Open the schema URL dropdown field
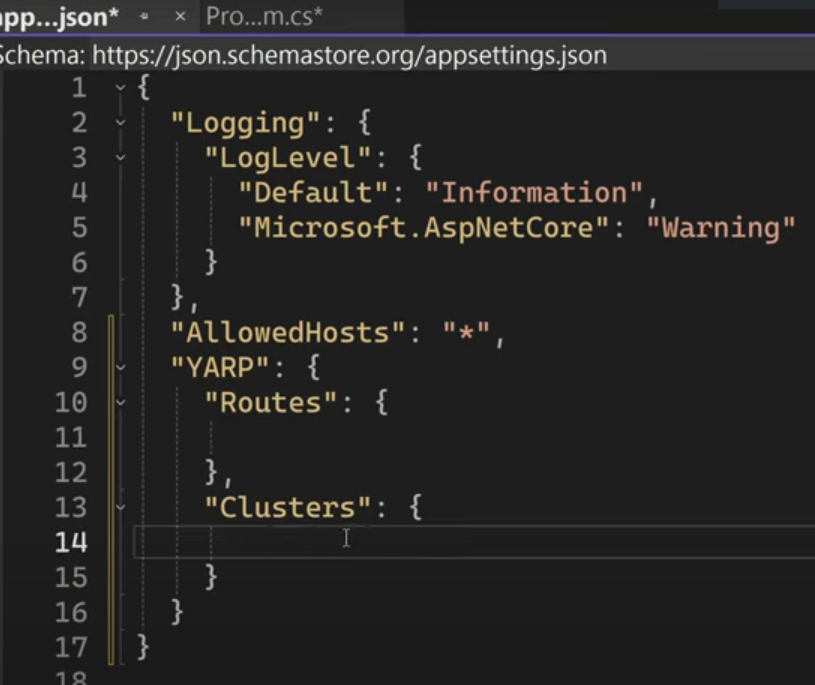815x685 pixels. (x=453, y=55)
